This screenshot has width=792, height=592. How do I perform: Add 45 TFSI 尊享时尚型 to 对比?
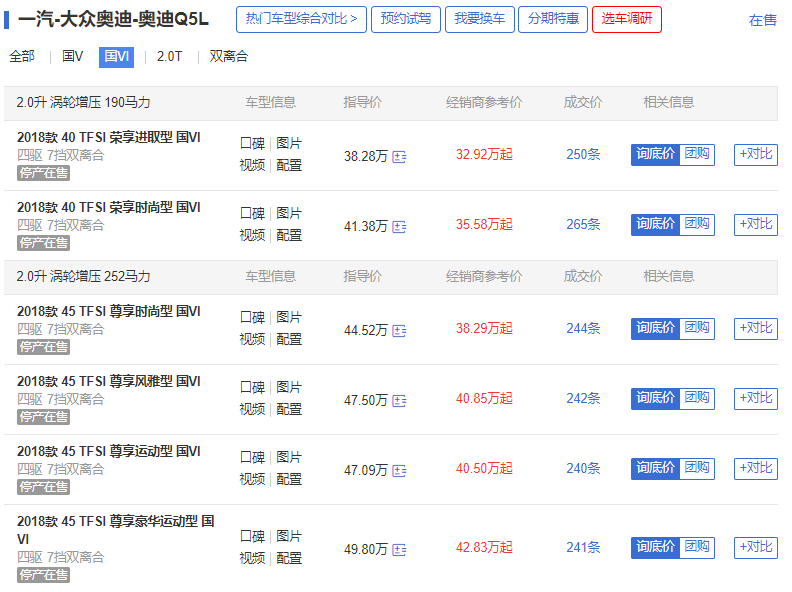click(x=756, y=328)
